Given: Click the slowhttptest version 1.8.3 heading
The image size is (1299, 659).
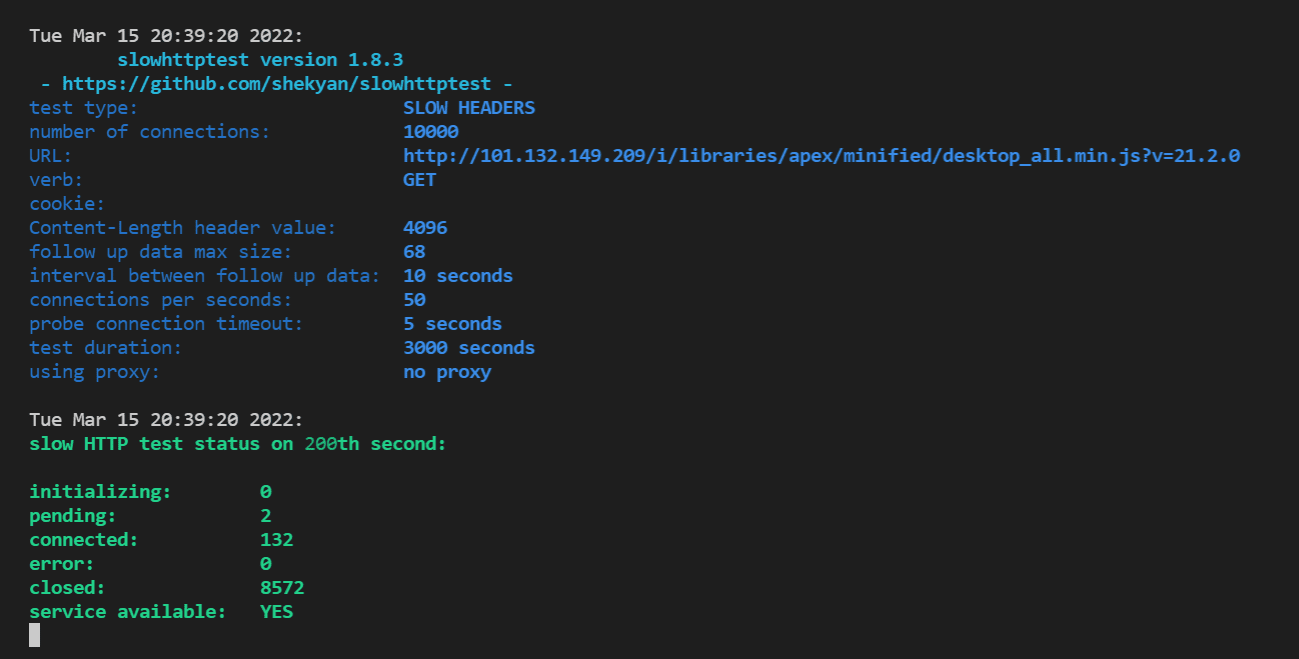Looking at the screenshot, I should coord(260,60).
